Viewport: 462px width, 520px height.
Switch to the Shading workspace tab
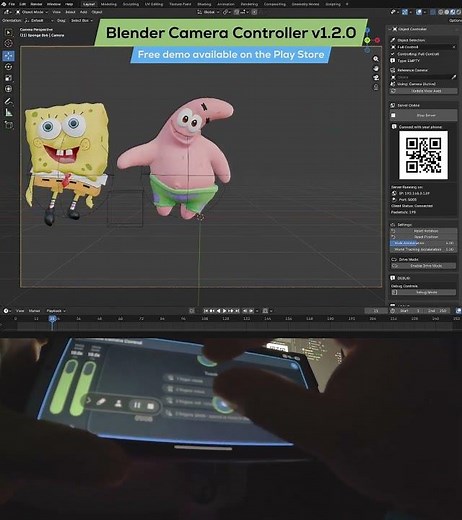click(204, 4)
